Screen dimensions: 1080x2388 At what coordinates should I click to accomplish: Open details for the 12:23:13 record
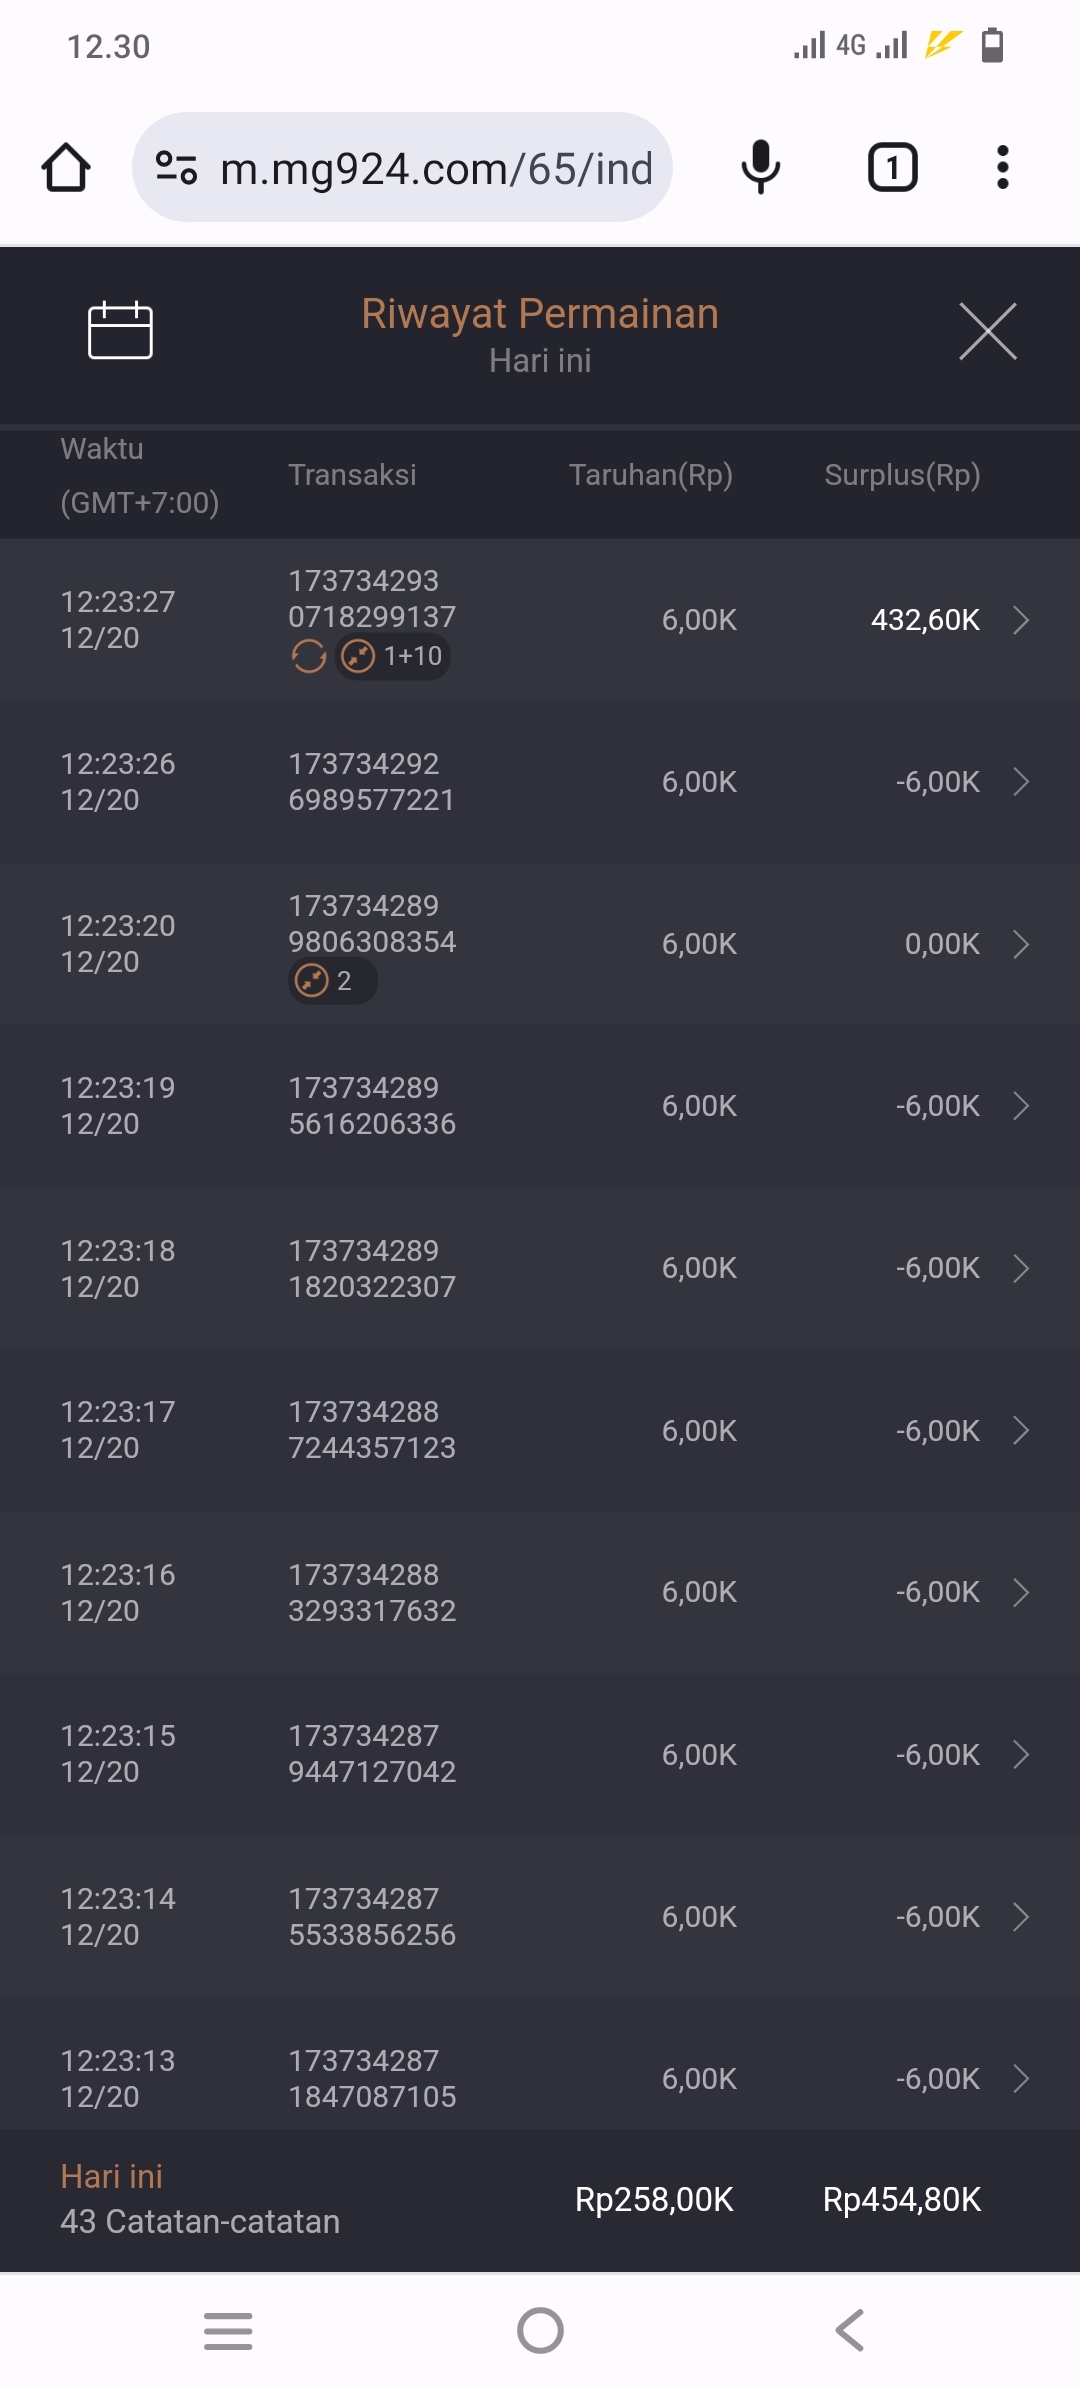[x=1021, y=2079]
